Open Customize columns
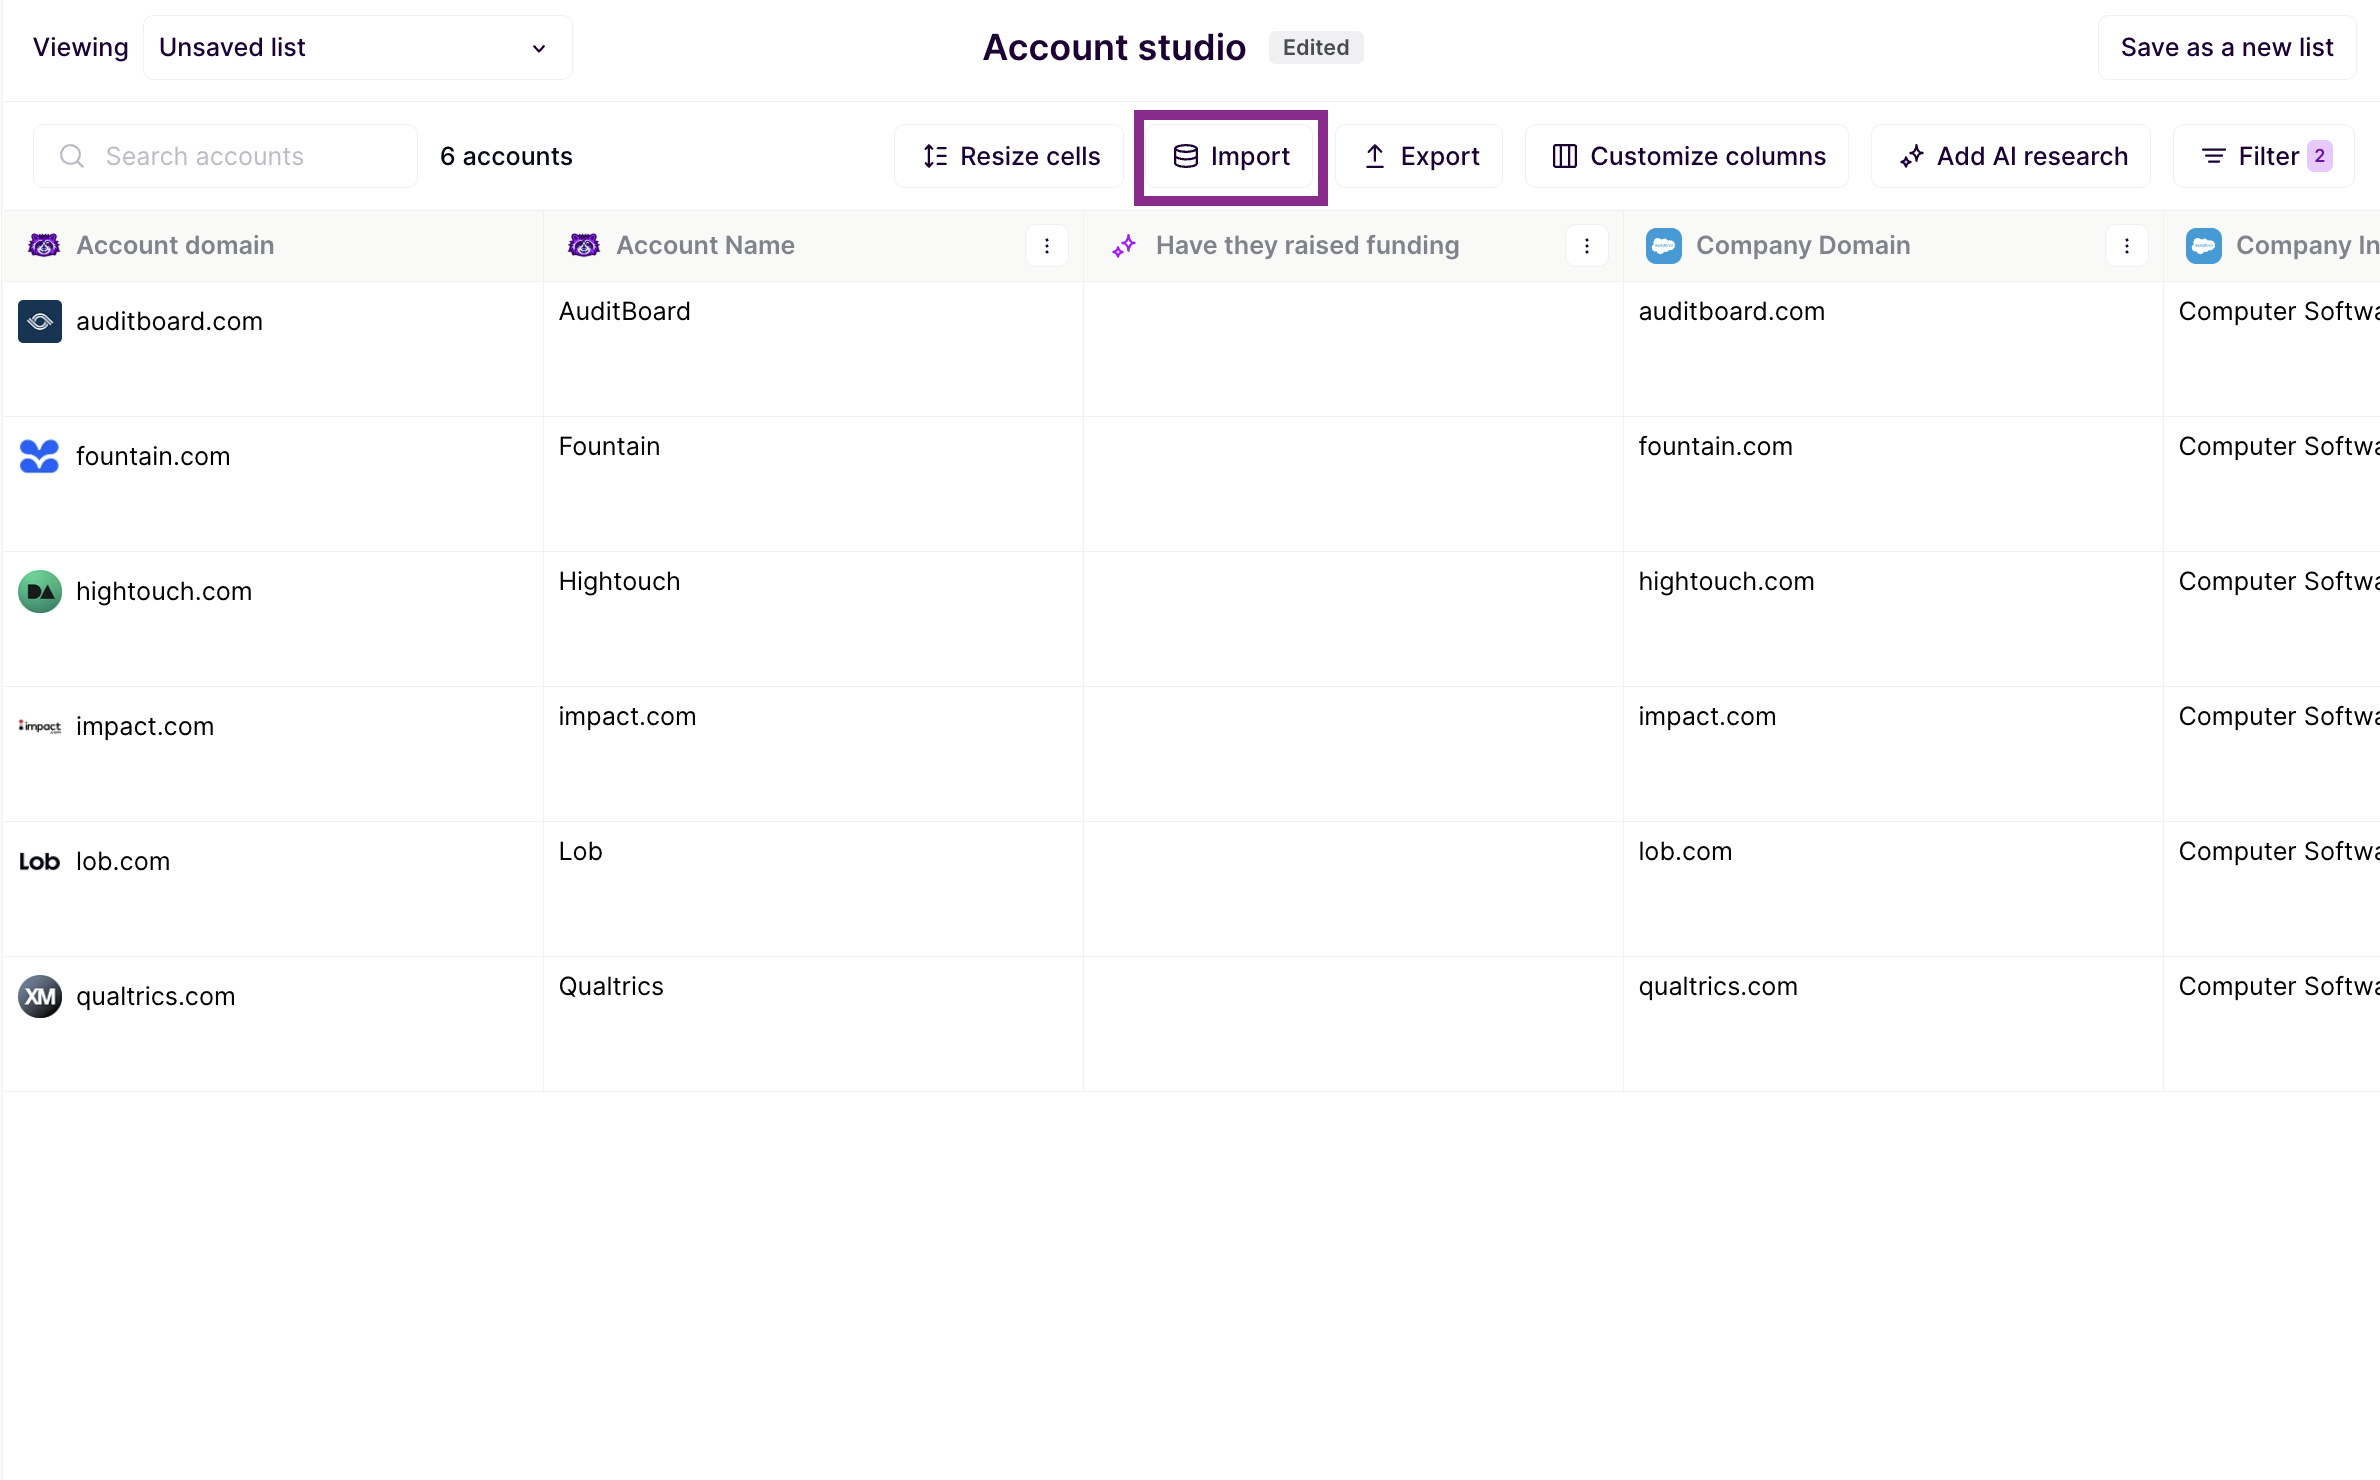 pyautogui.click(x=1687, y=156)
